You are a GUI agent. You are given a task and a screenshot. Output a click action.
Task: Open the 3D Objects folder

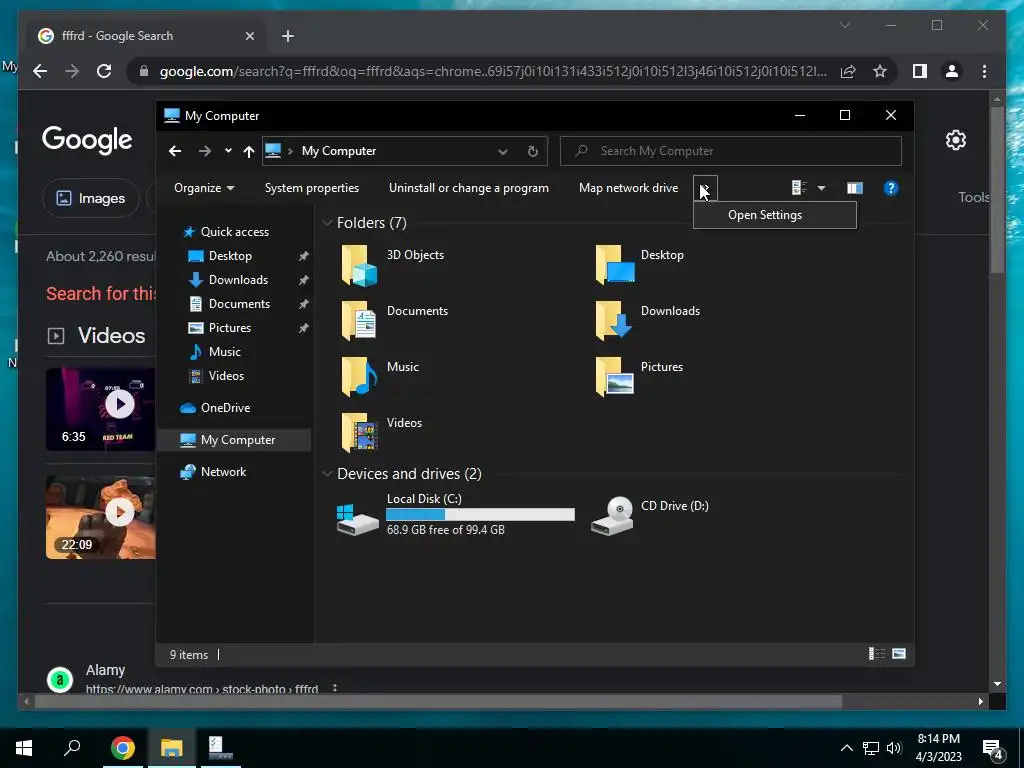(392, 264)
